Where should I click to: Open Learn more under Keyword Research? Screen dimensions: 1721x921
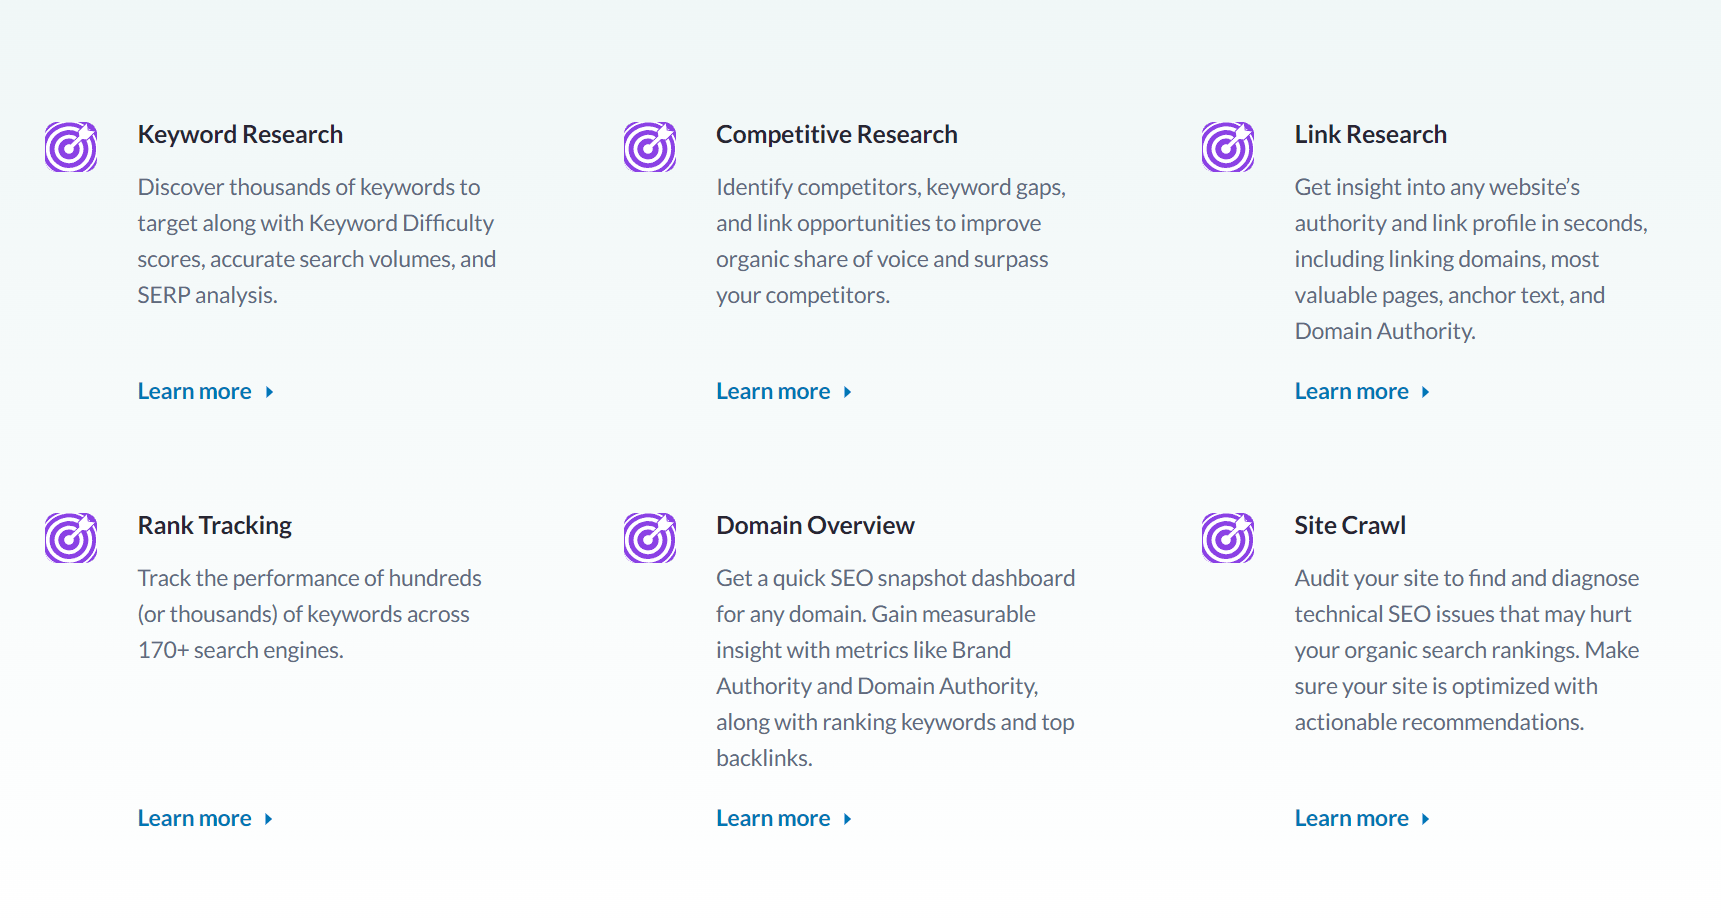pos(206,392)
